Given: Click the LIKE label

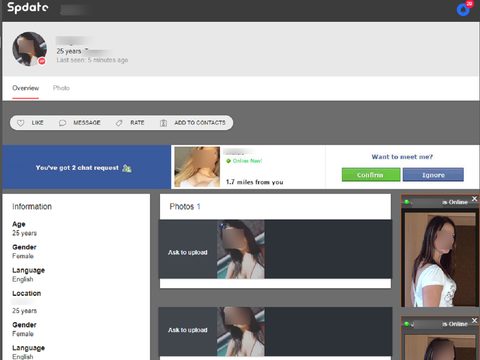Looking at the screenshot, I should click(x=38, y=123).
